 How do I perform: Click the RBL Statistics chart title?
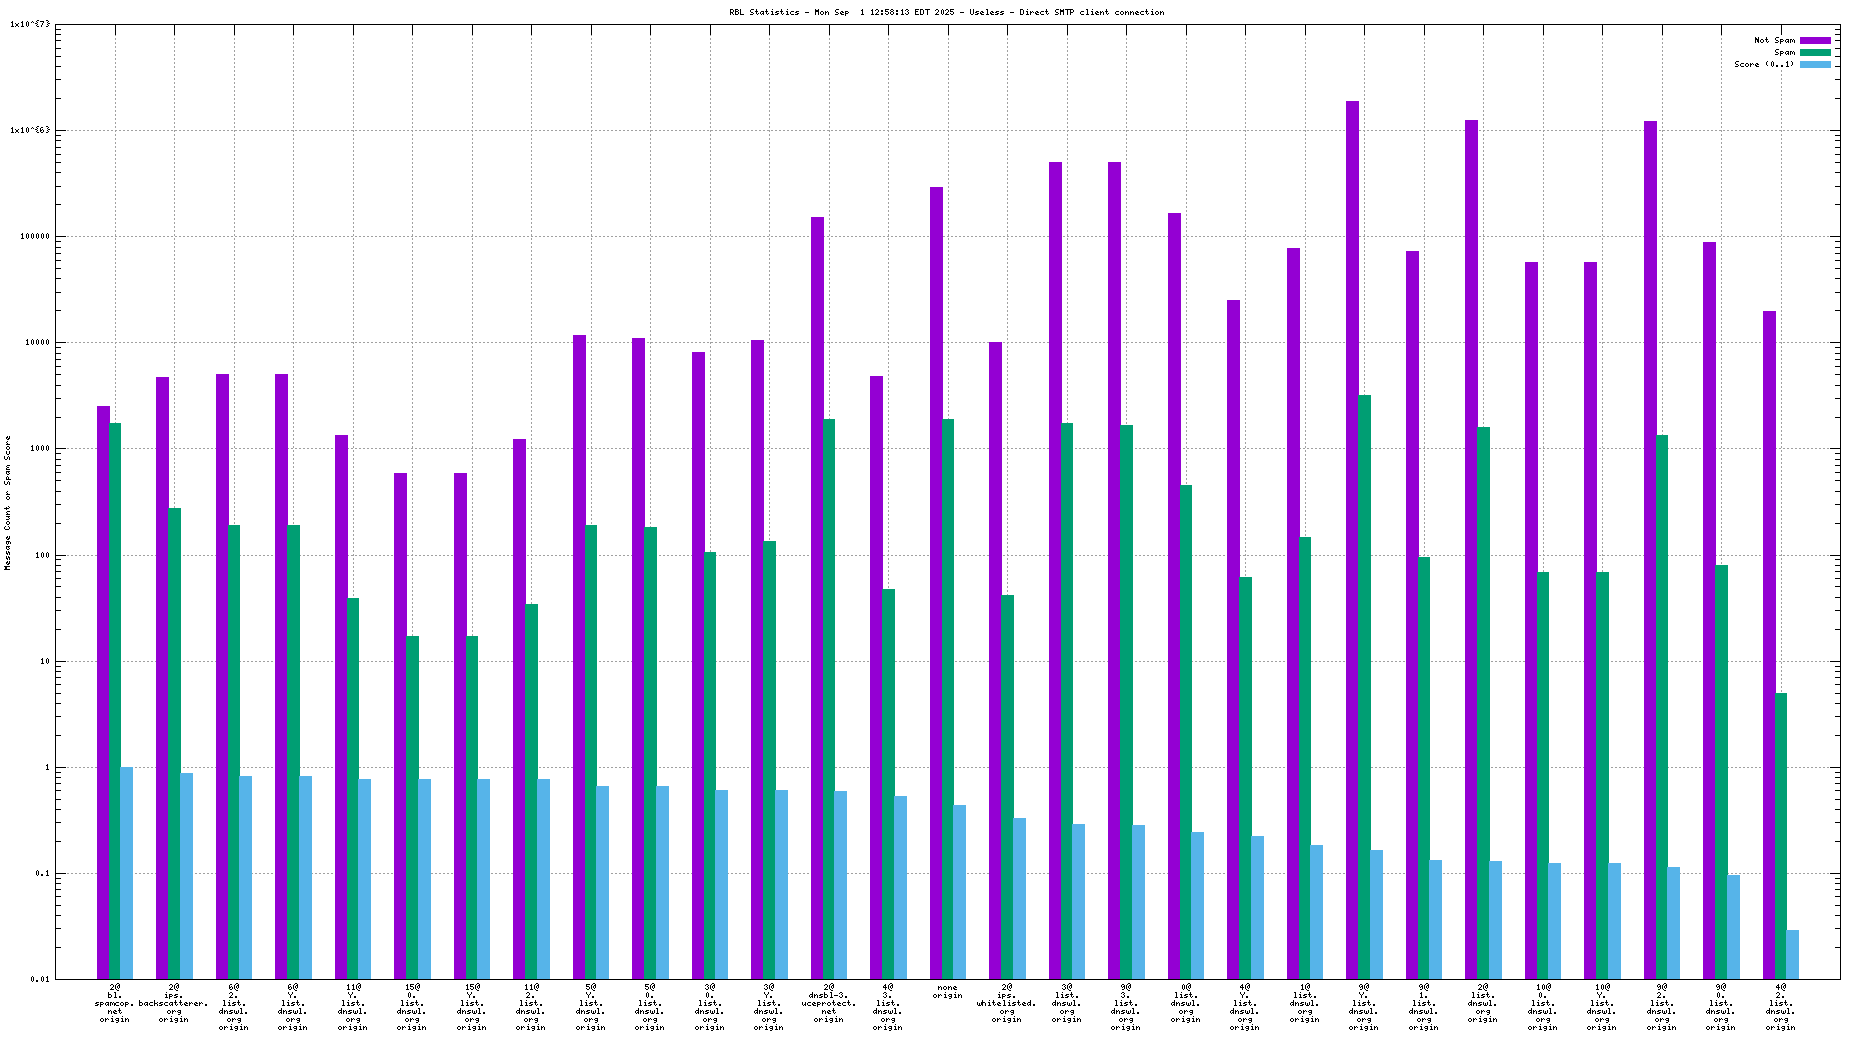point(946,12)
